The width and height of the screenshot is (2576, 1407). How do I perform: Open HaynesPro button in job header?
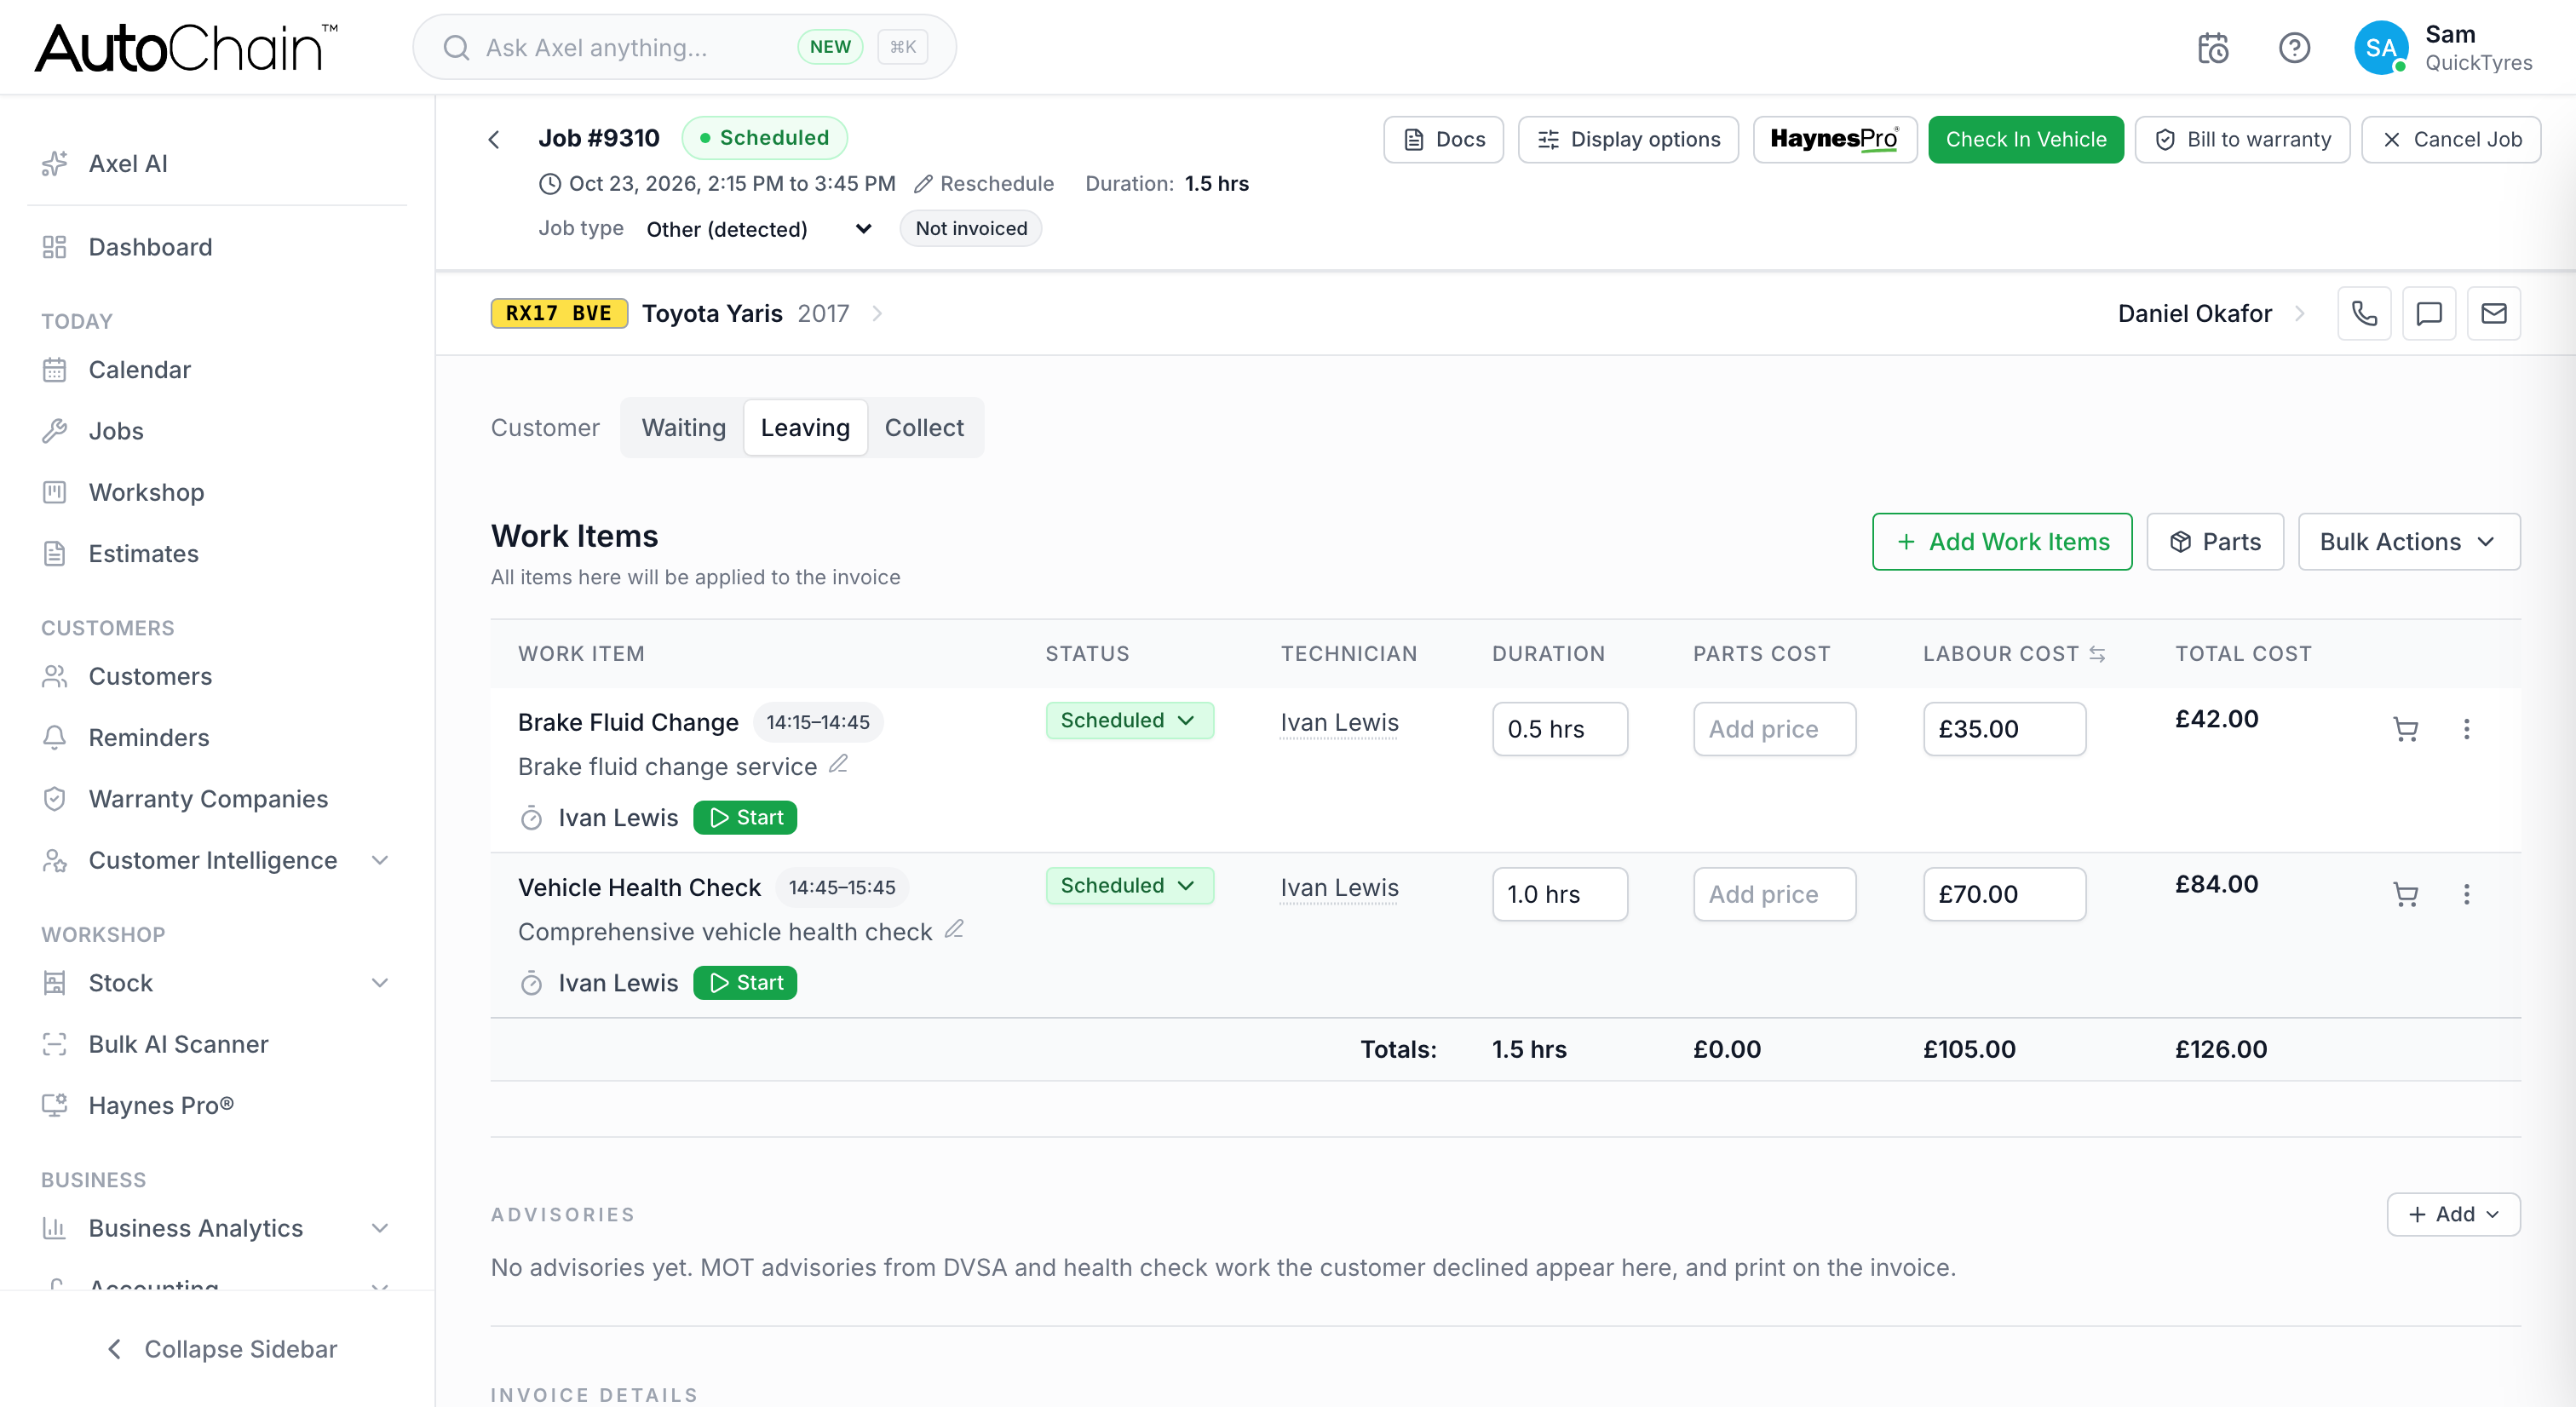pos(1834,139)
